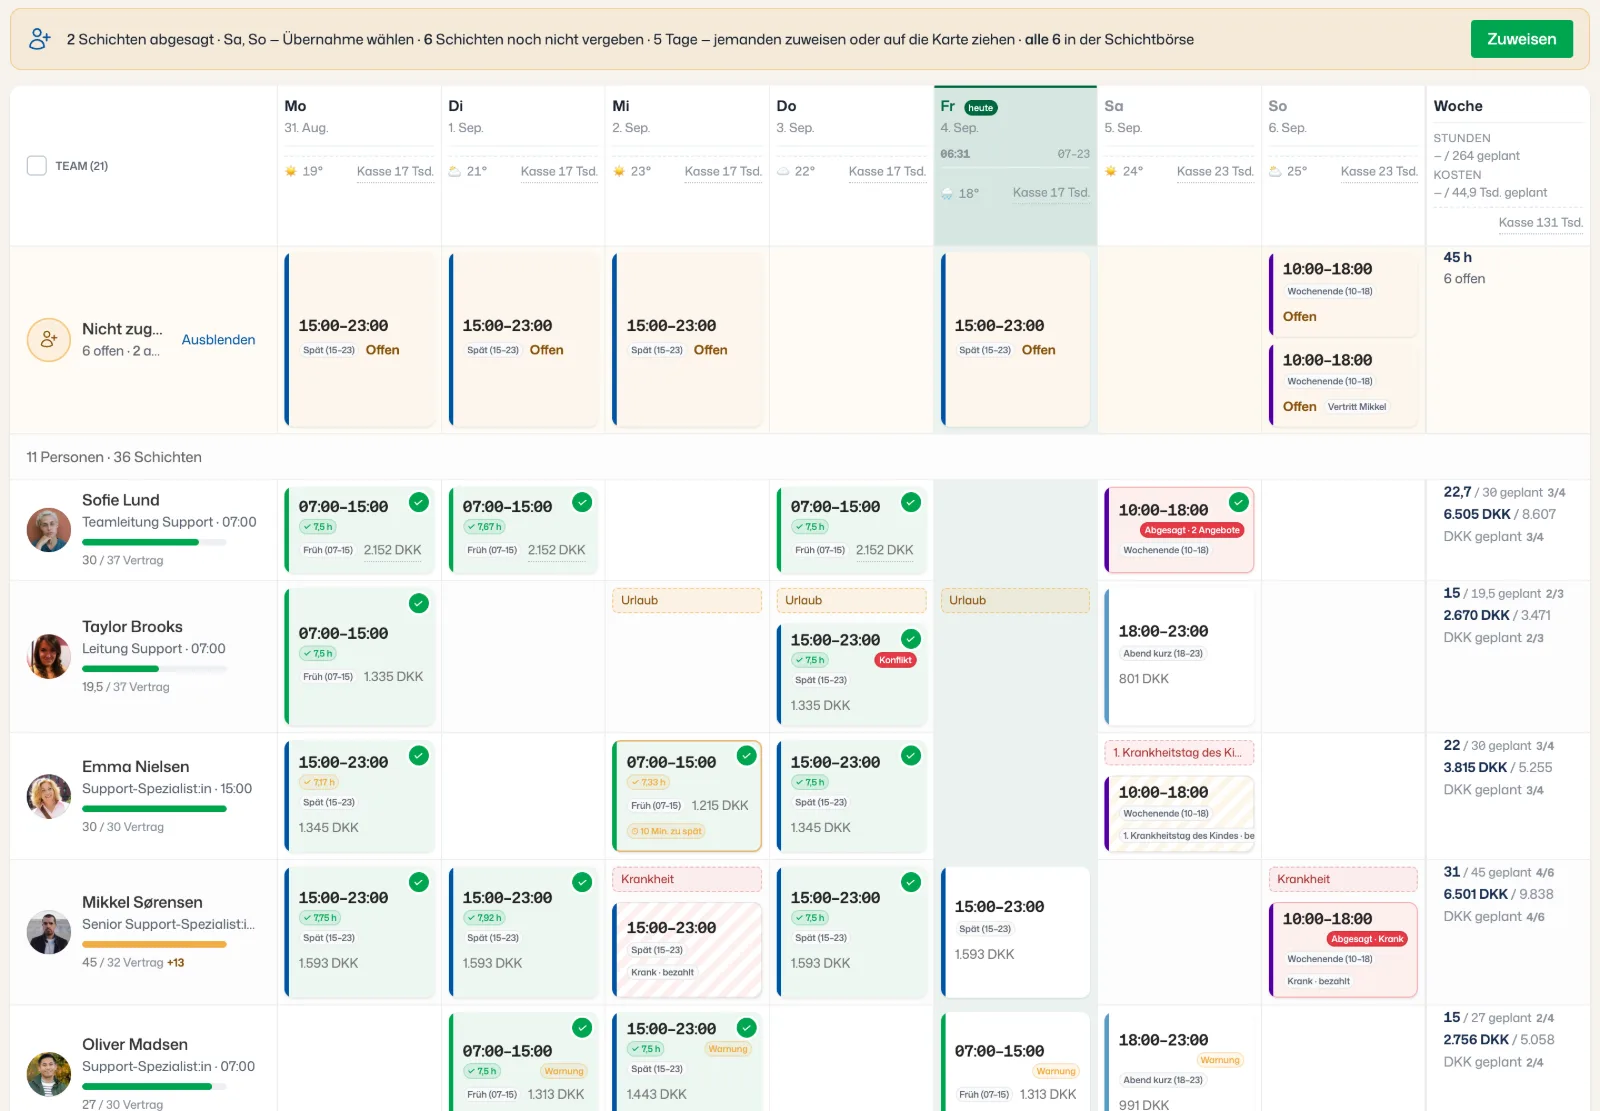Click the 11 Personen · 36 Schichten summary text
Screen dimensions: 1600x1111
click(x=114, y=457)
